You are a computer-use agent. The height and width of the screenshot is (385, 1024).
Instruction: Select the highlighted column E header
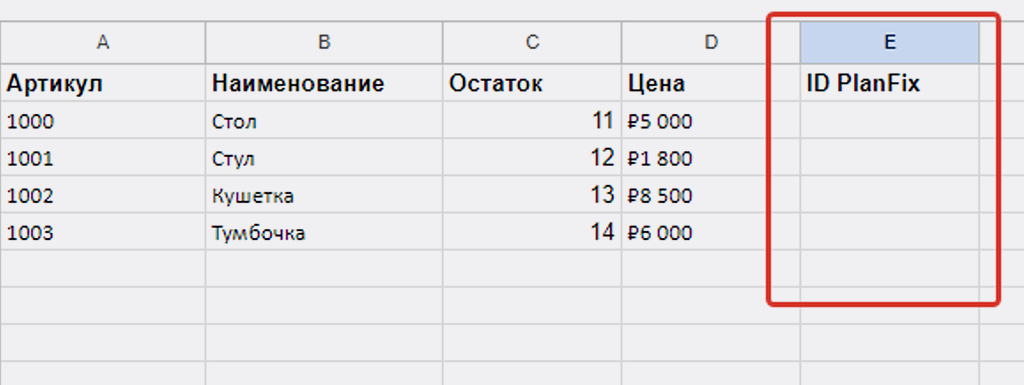[x=889, y=42]
